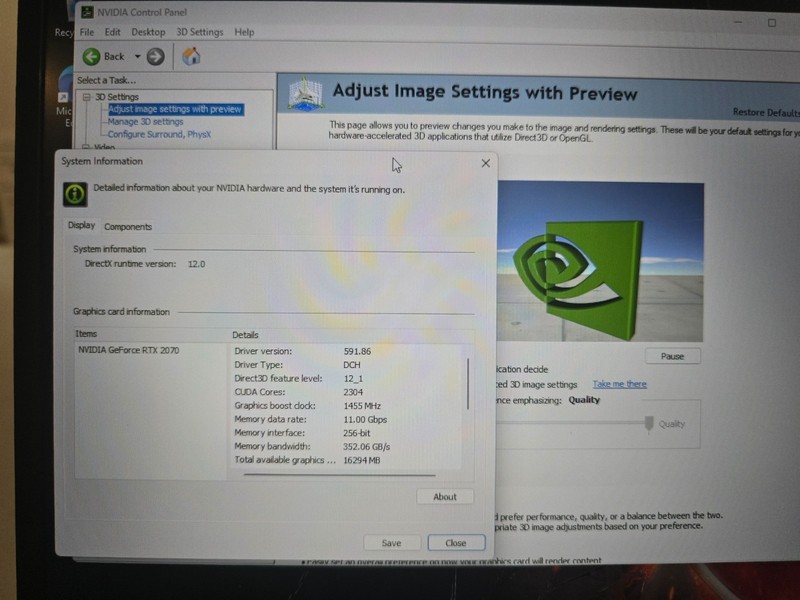Maximize the NVIDIA Control Panel window

tap(772, 22)
